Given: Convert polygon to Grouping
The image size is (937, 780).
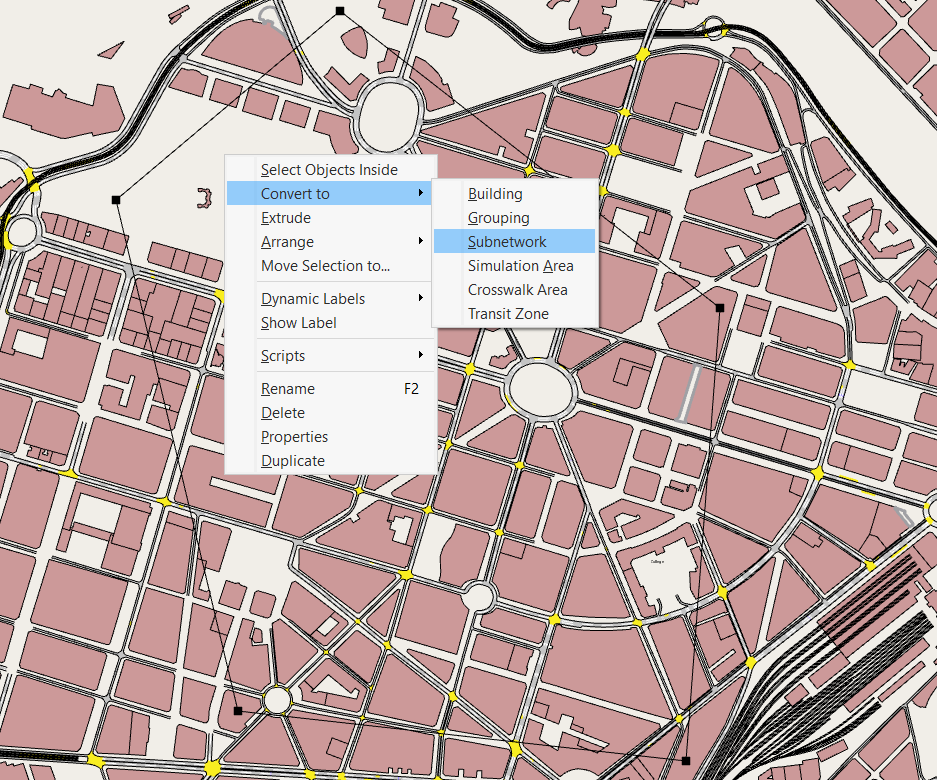Looking at the screenshot, I should [498, 218].
